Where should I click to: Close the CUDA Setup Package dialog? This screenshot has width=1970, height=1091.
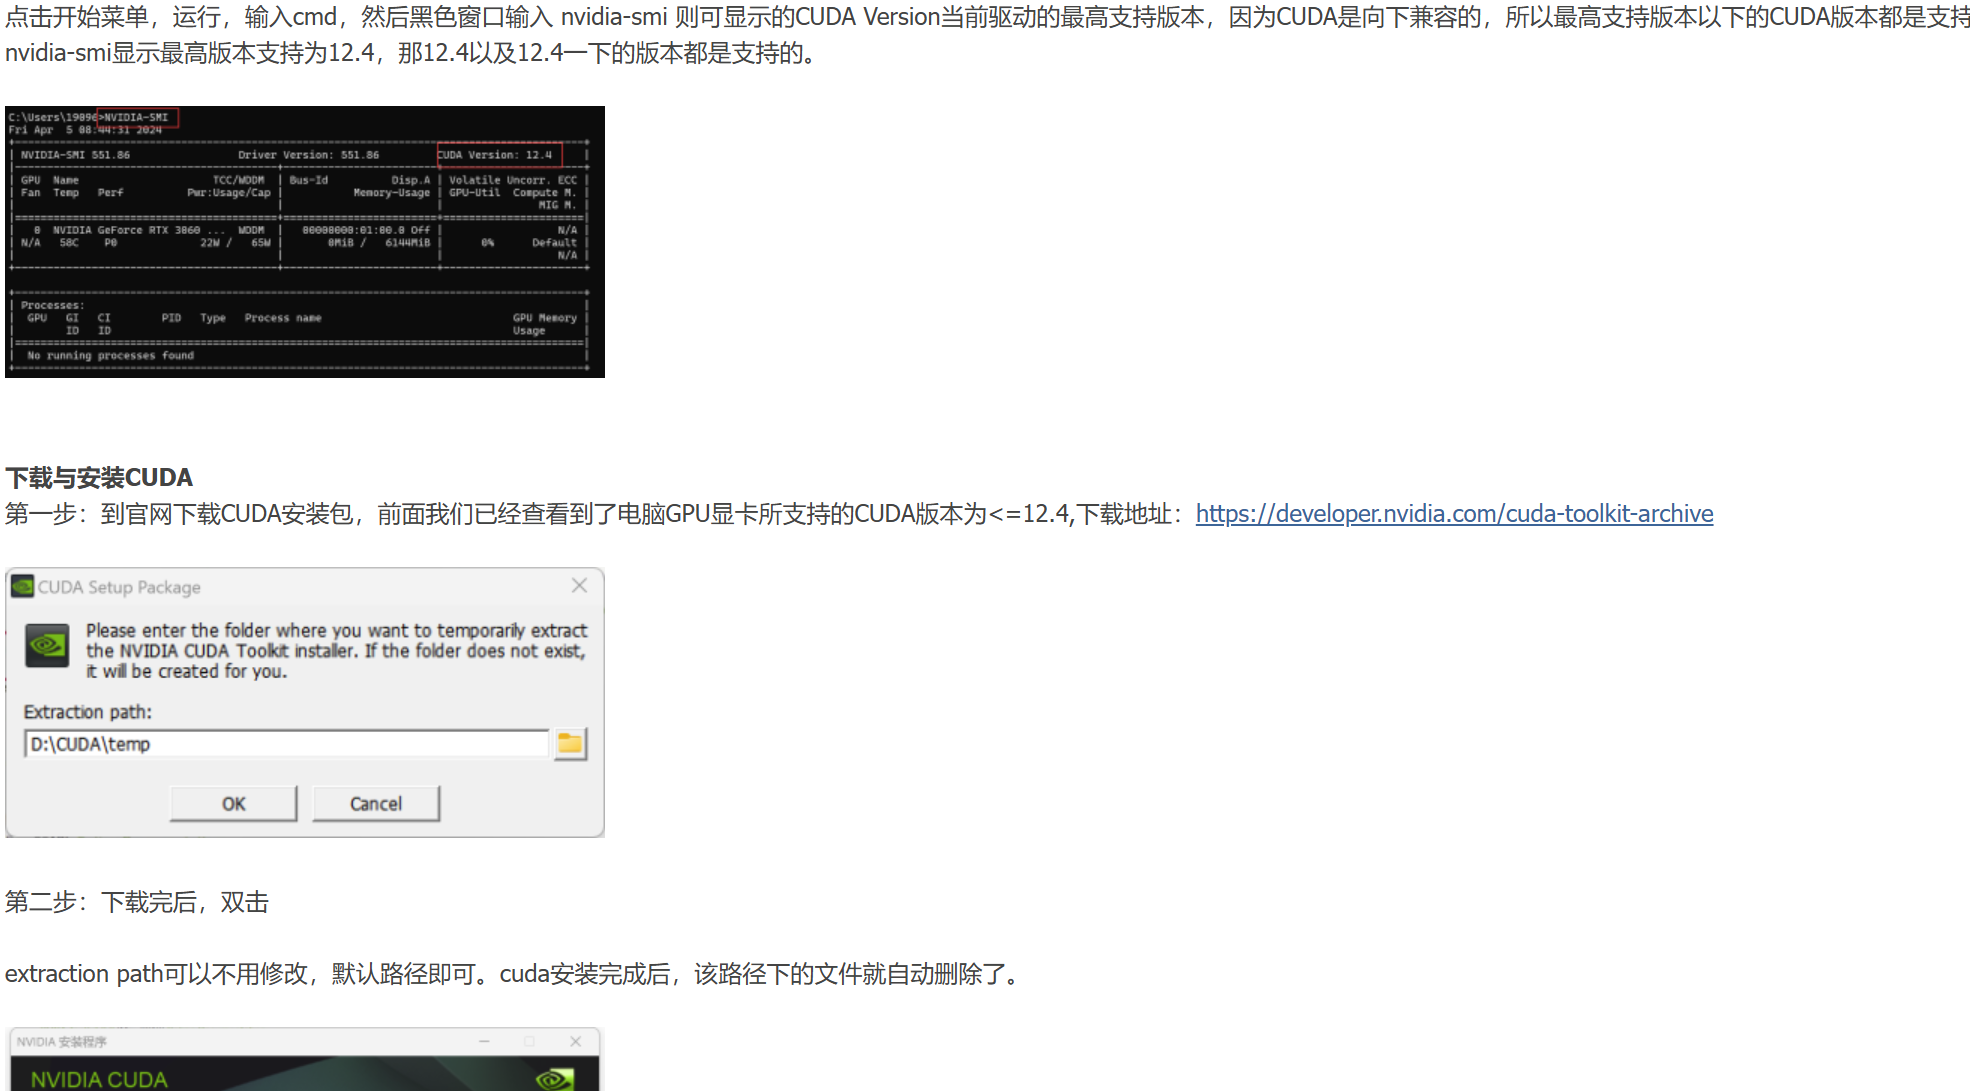click(579, 586)
